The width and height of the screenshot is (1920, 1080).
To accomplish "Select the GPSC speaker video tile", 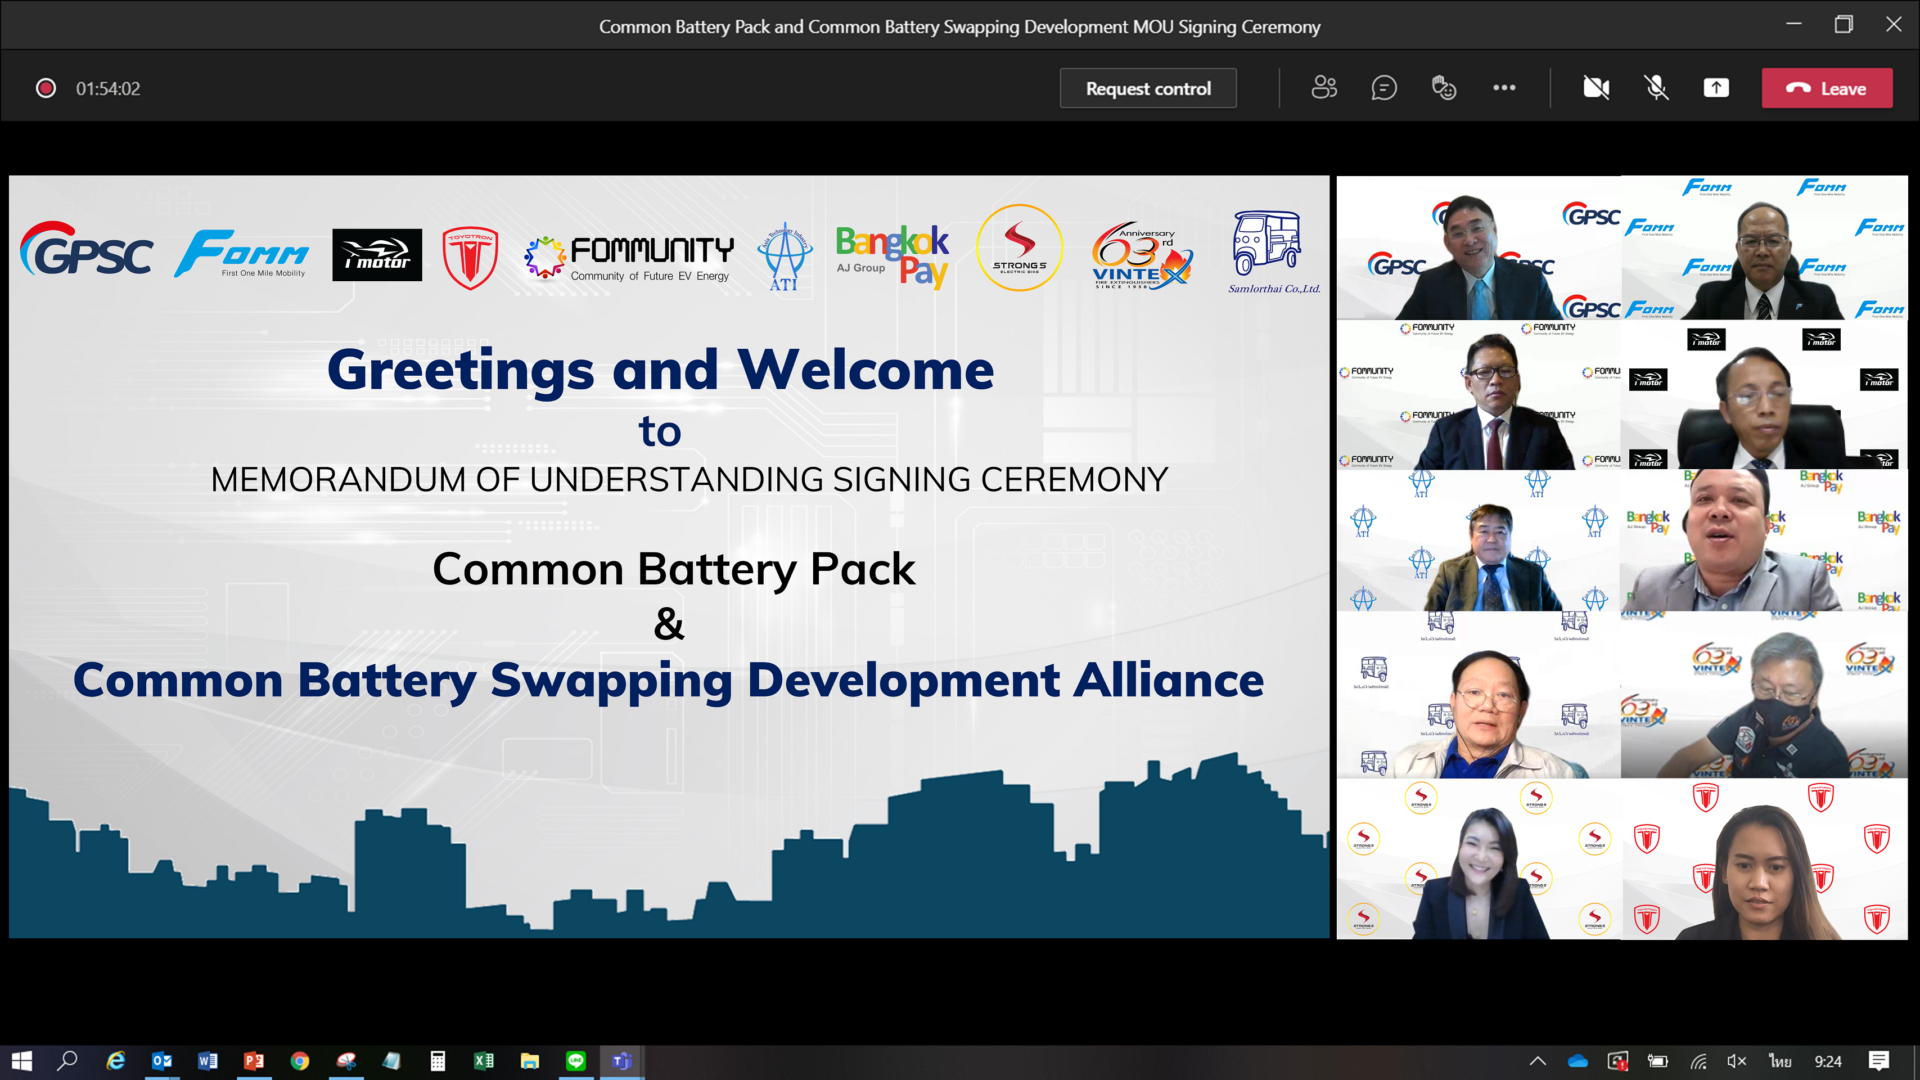I will click(1478, 248).
